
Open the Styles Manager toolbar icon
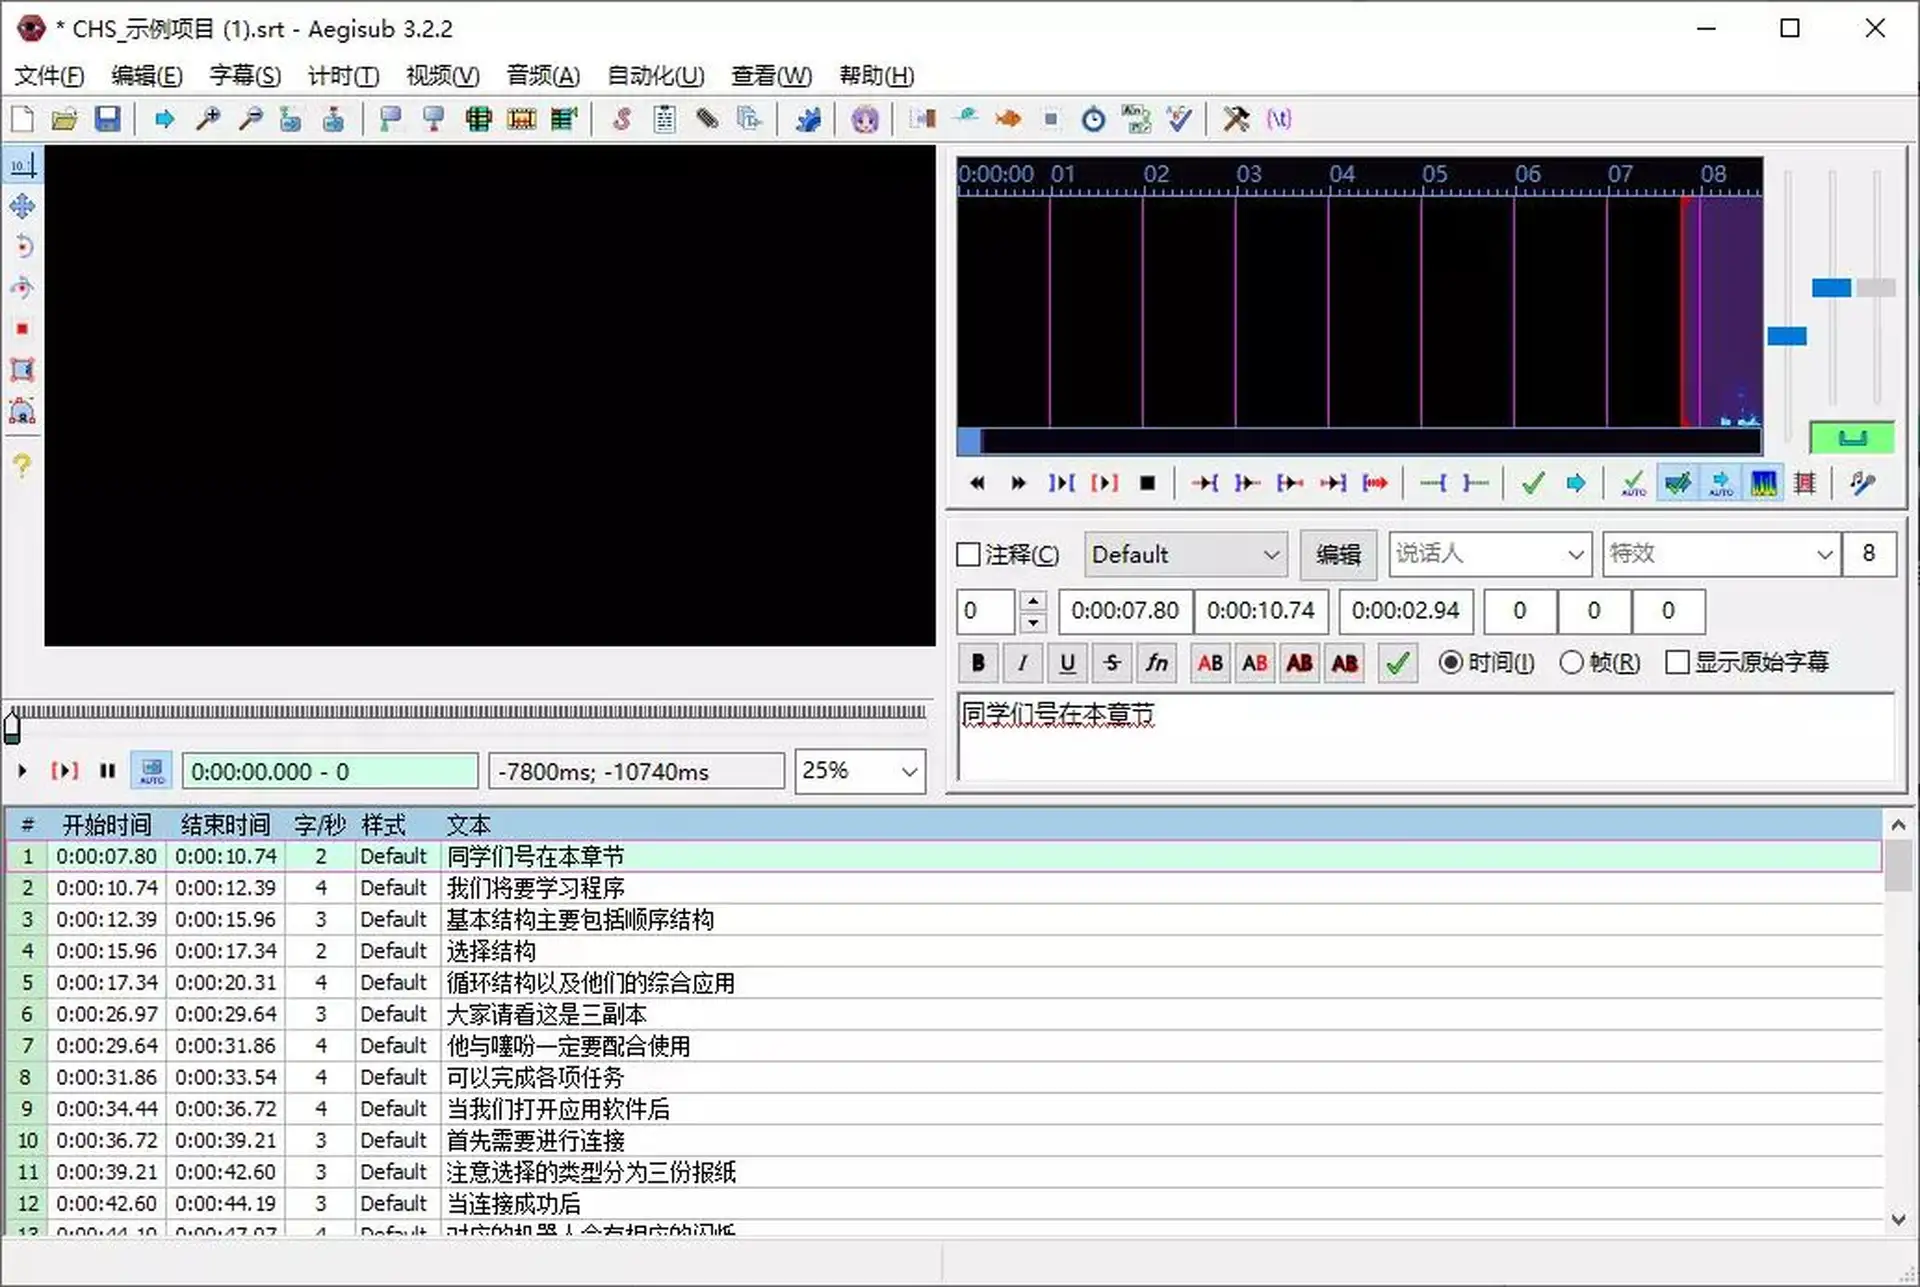[621, 119]
